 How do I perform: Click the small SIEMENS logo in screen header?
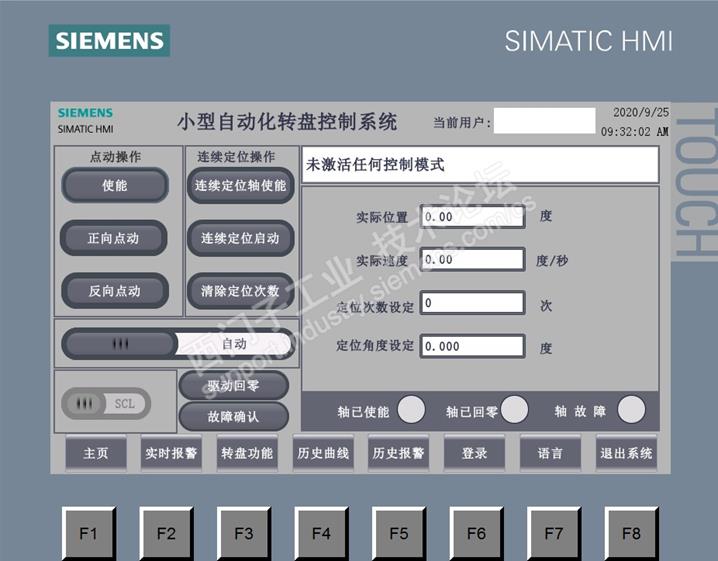point(85,113)
